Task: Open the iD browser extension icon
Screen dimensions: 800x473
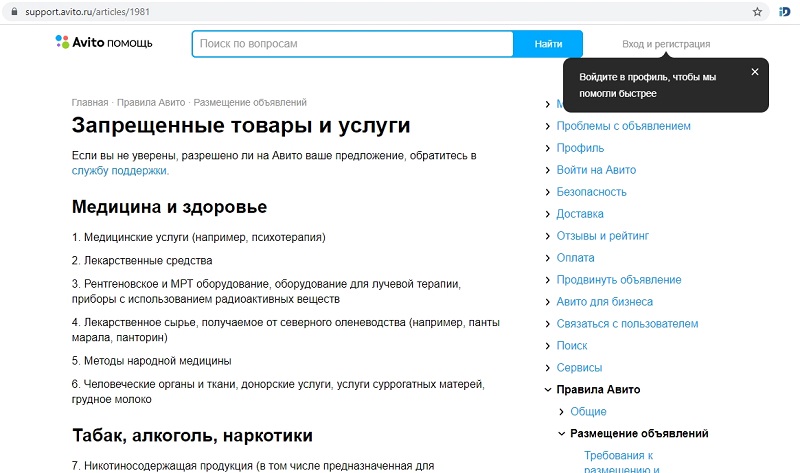Action: pos(785,12)
